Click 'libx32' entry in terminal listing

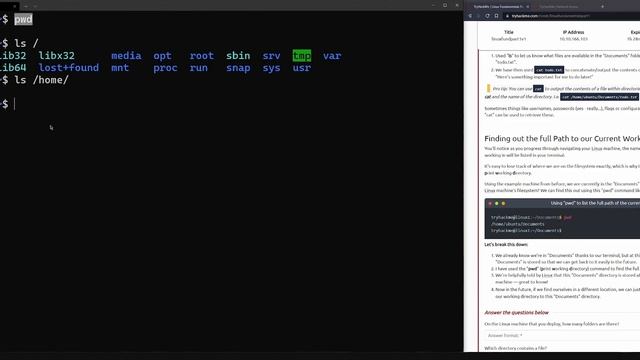tap(56, 56)
